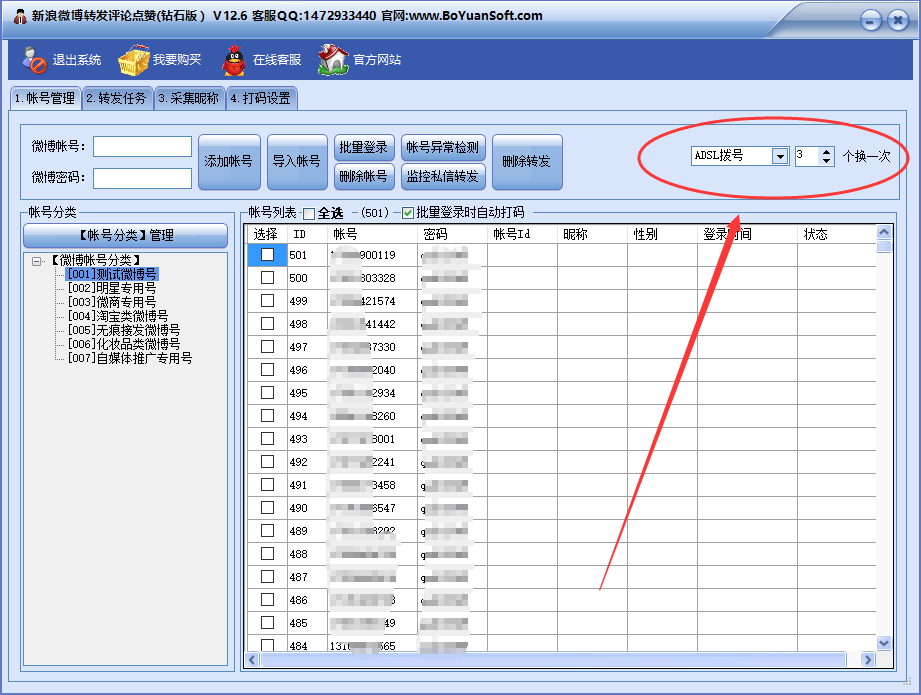Check the box for account ID 500
921x695 pixels.
[x=267, y=277]
